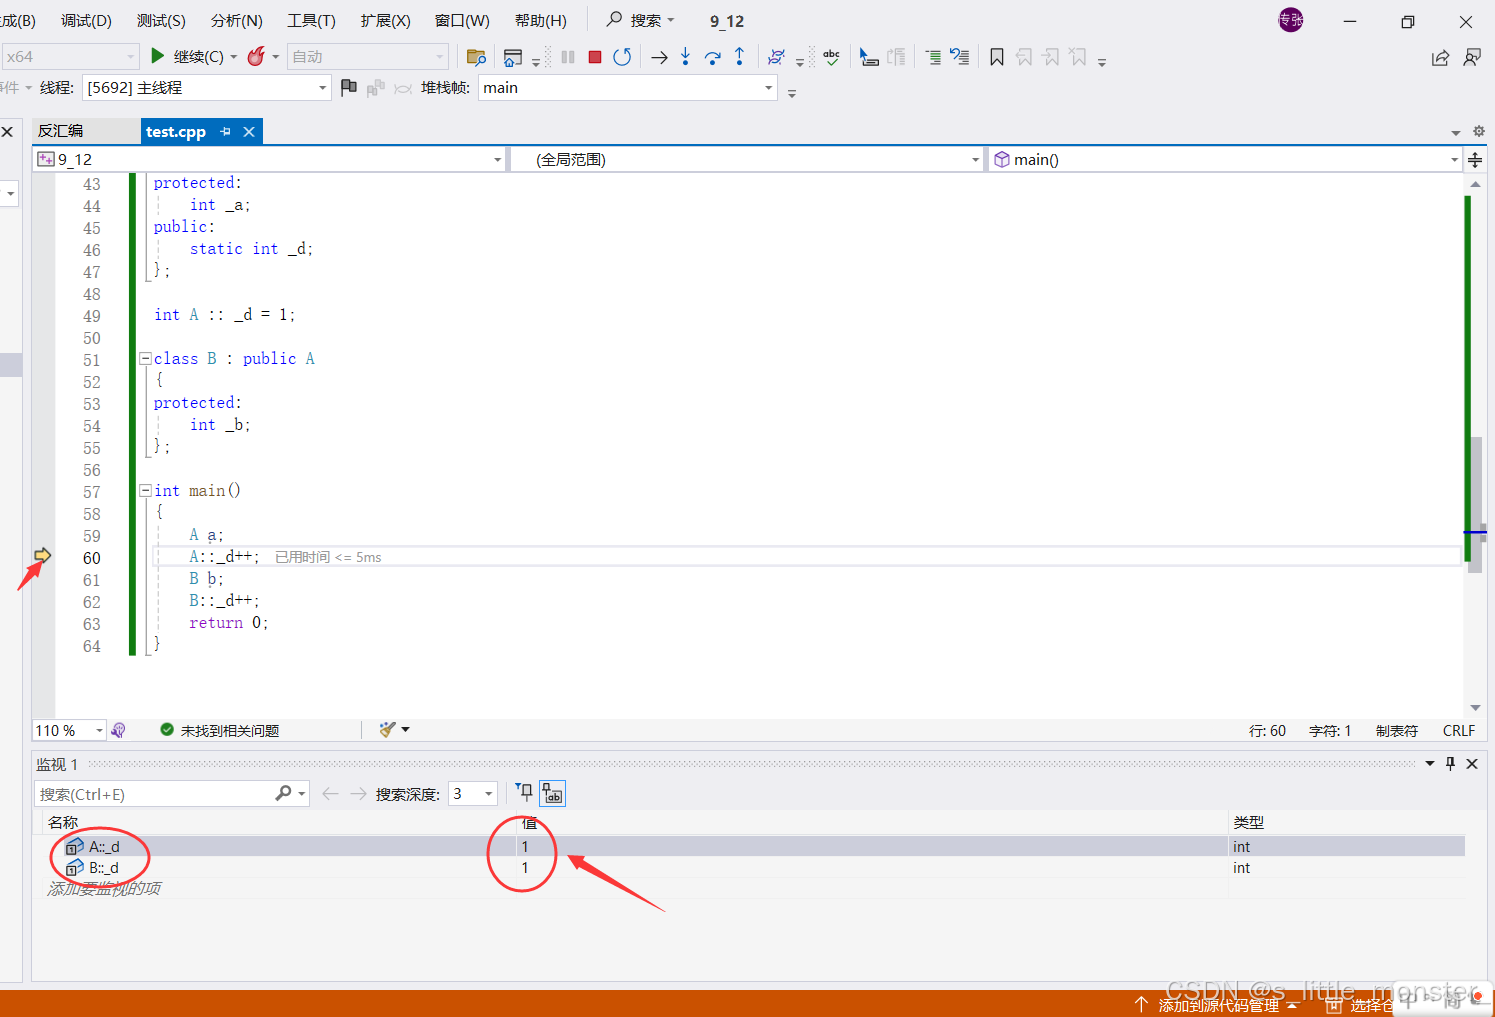Close the test.cpp tab
This screenshot has width=1495, height=1017.
point(249,132)
